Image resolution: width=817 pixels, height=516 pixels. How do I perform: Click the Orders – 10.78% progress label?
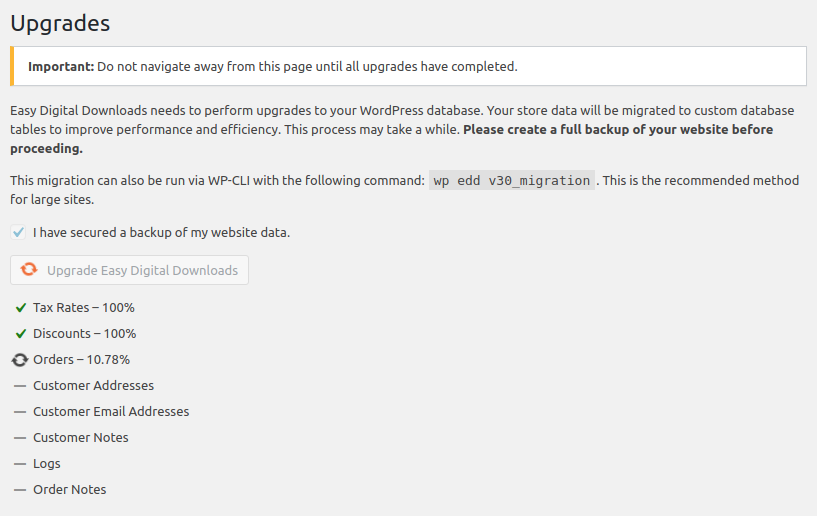pos(81,360)
